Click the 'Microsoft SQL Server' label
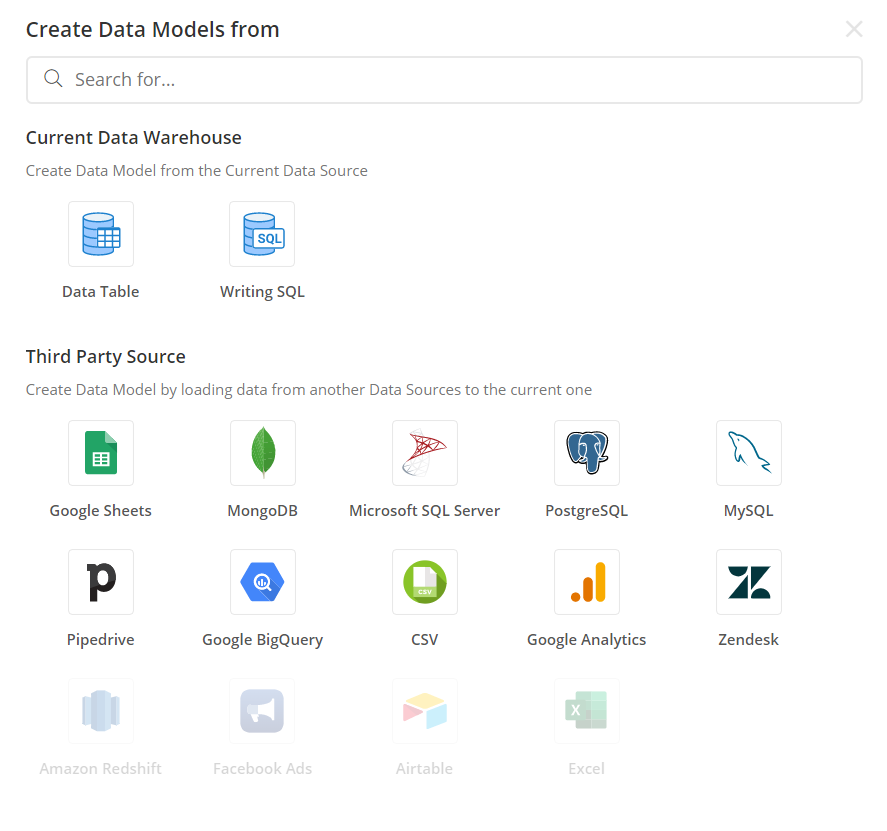This screenshot has width=887, height=831. [425, 511]
